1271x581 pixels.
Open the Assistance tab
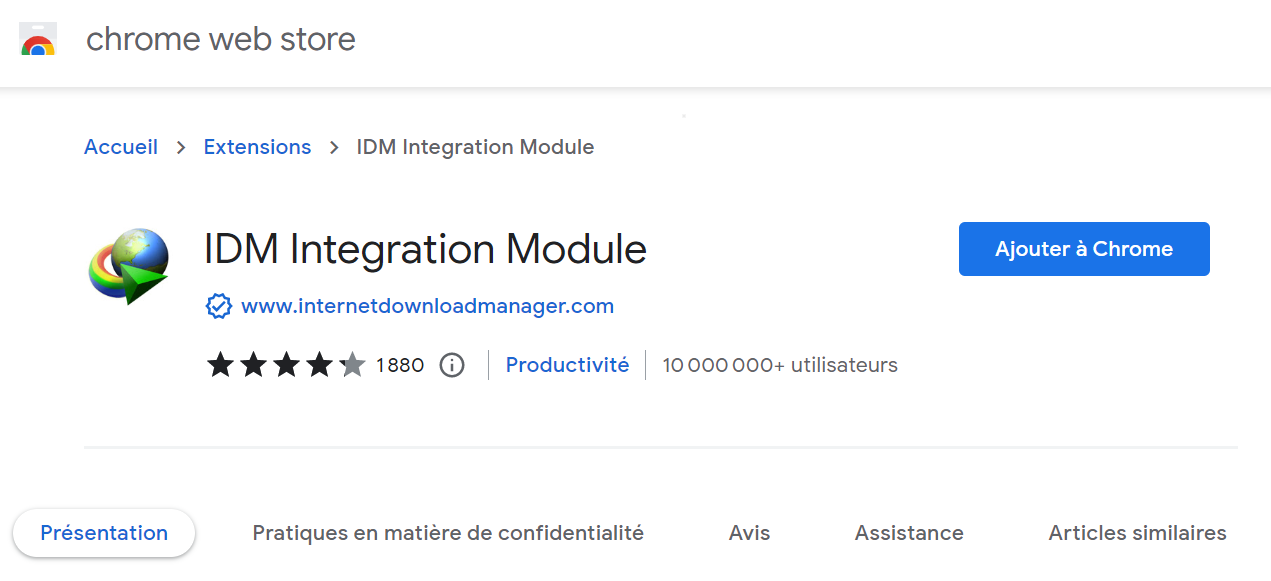(x=908, y=533)
